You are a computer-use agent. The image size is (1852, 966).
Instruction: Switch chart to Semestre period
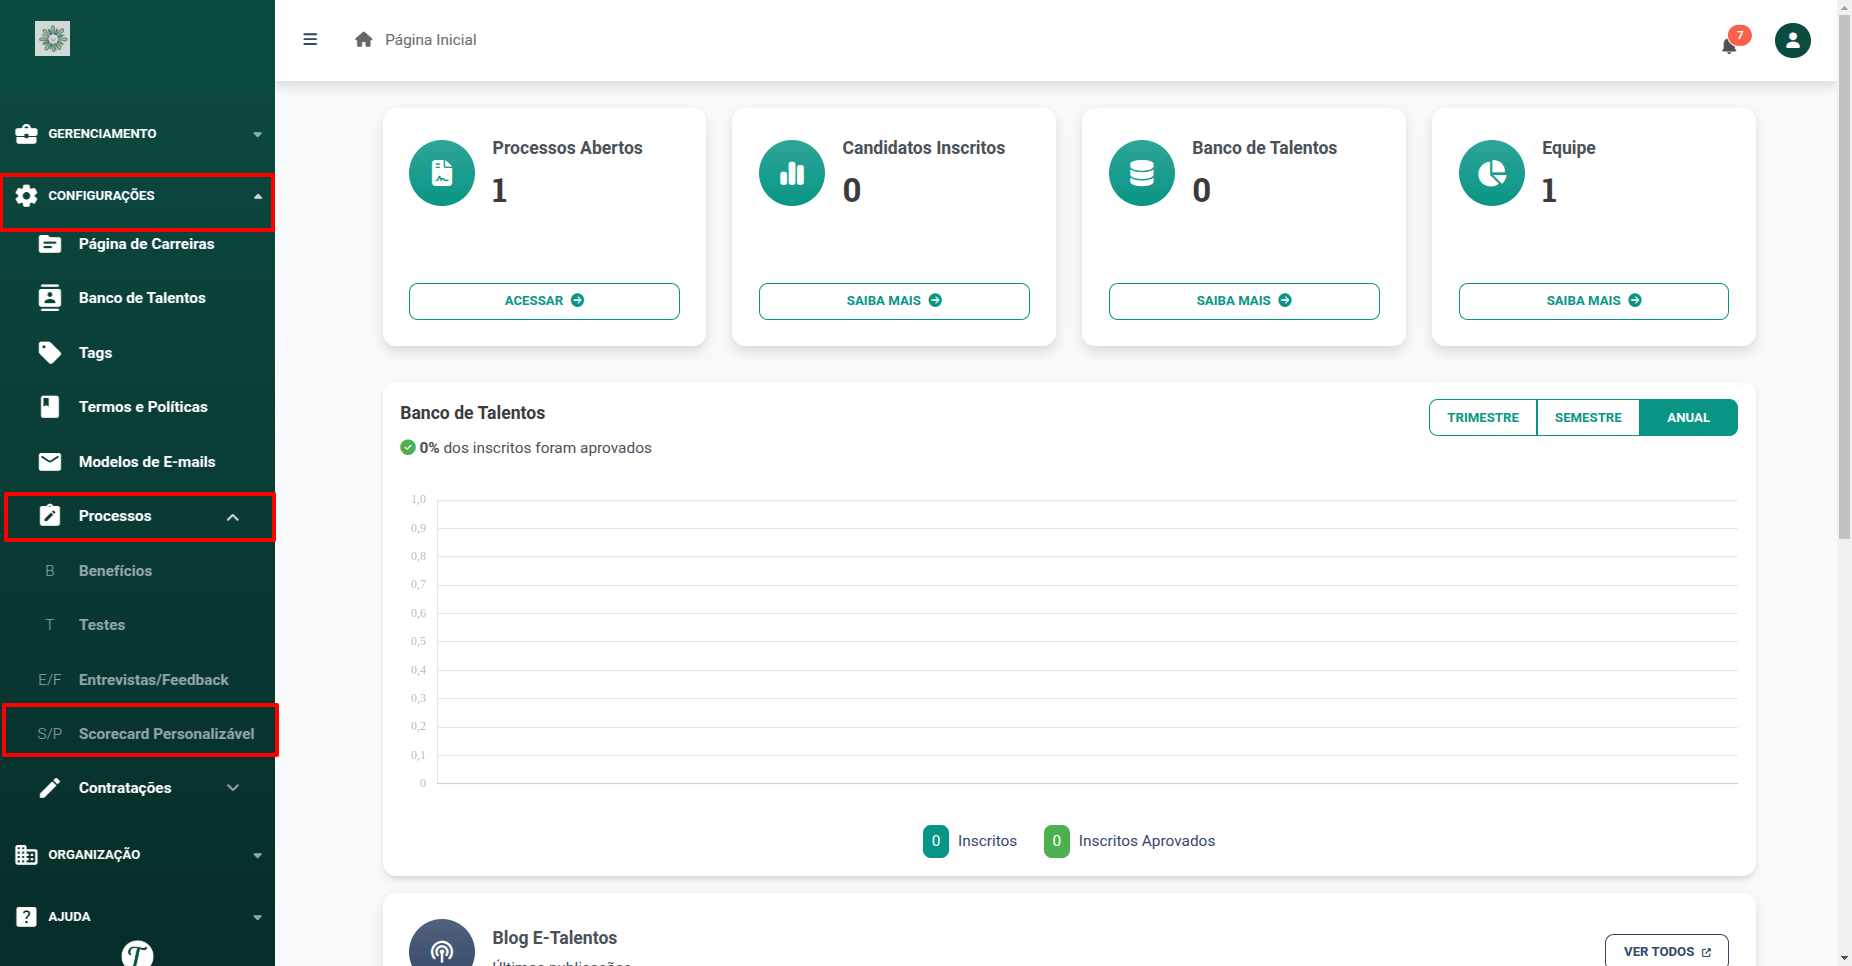1588,418
